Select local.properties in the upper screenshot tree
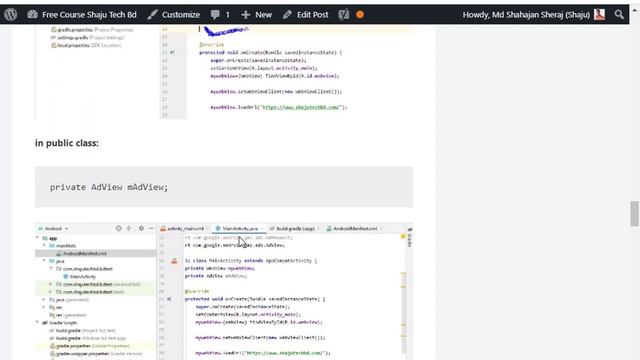 (86, 45)
